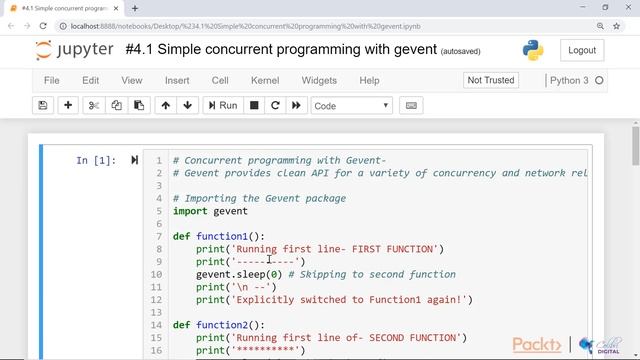640x360 pixels.
Task: Insert cell below using plus icon
Action: [68, 106]
